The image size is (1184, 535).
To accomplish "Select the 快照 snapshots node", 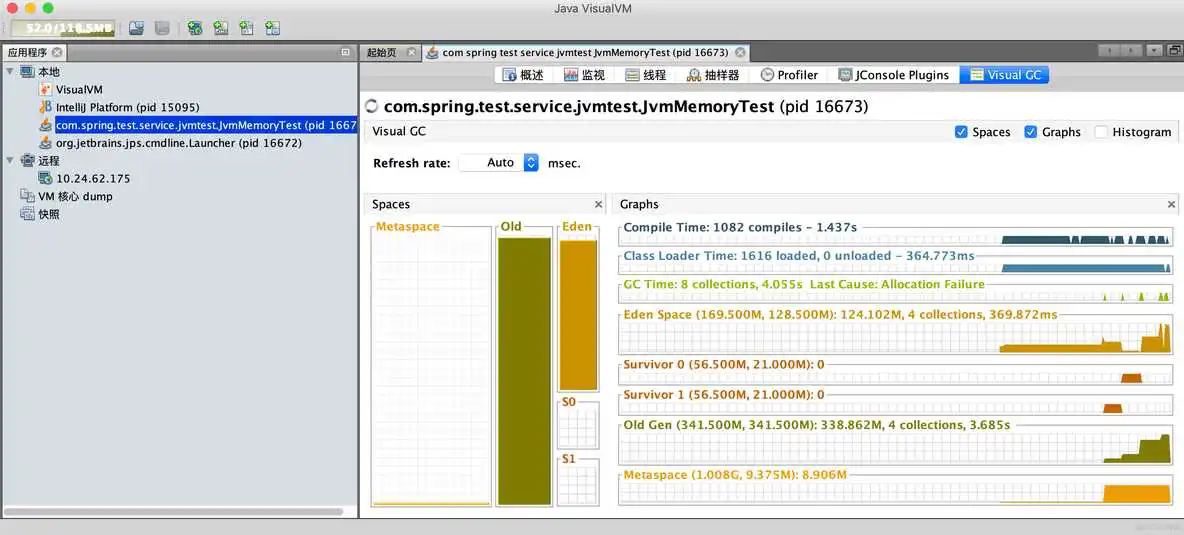I will pos(48,214).
